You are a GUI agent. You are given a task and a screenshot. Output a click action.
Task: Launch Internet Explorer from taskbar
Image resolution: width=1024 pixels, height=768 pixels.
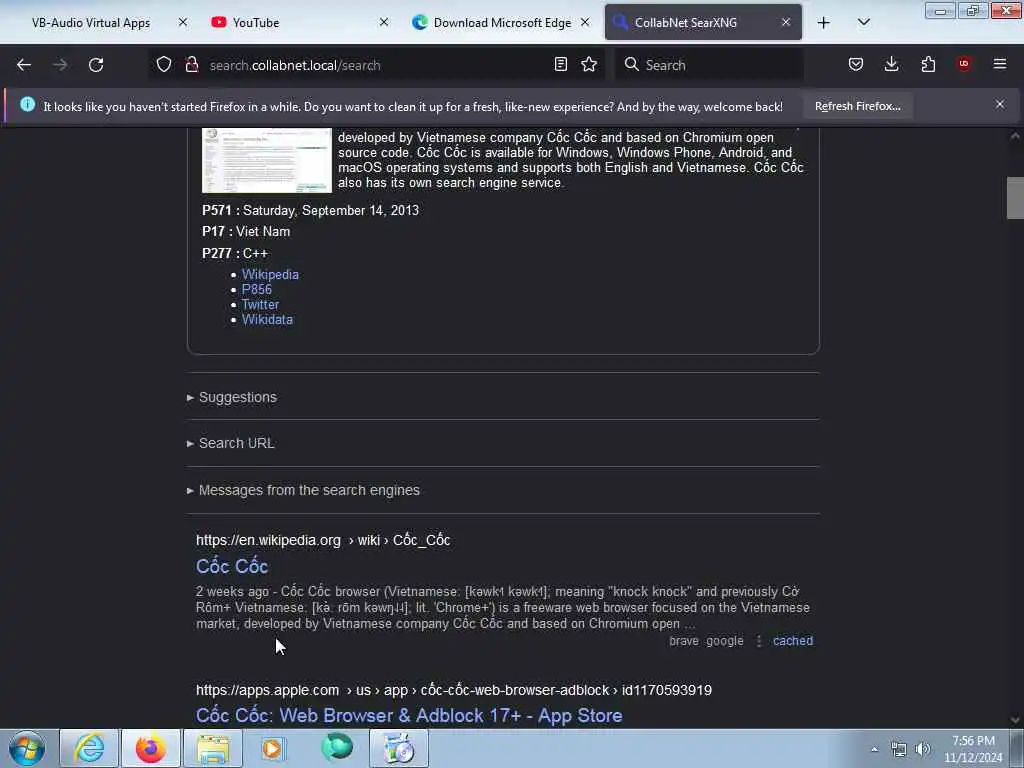[89, 748]
